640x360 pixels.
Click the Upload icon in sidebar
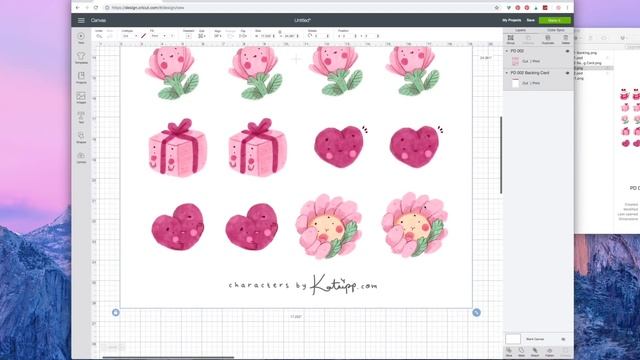coord(81,157)
